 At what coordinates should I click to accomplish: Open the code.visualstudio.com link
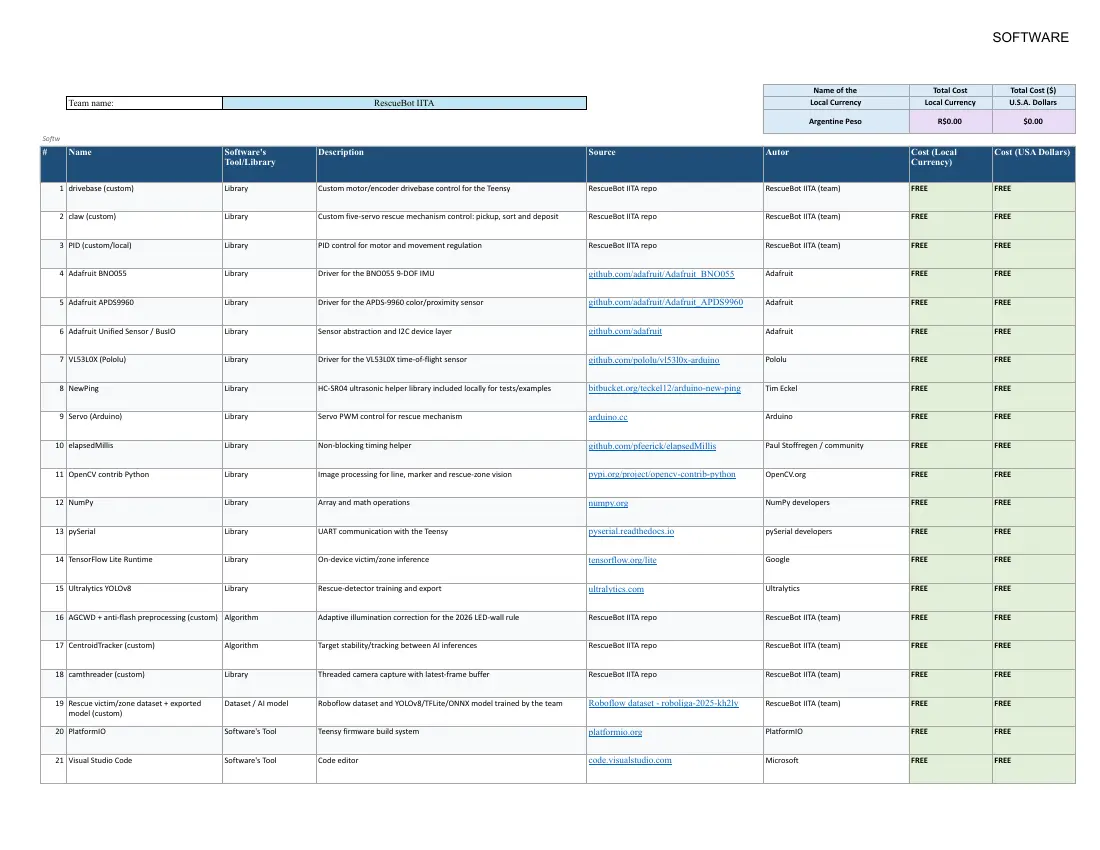pos(629,760)
